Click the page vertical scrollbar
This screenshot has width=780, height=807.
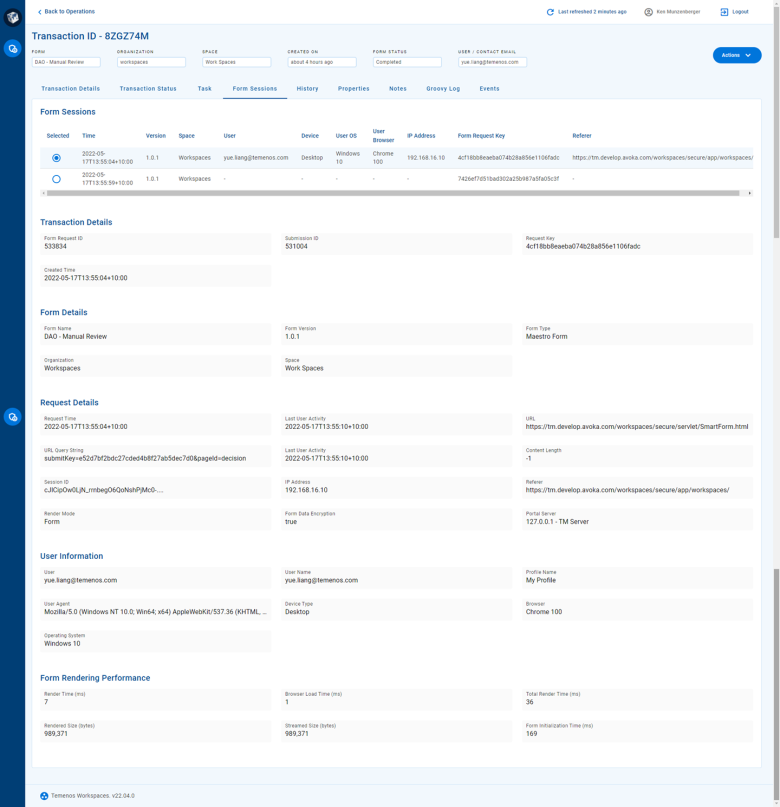coord(776,124)
